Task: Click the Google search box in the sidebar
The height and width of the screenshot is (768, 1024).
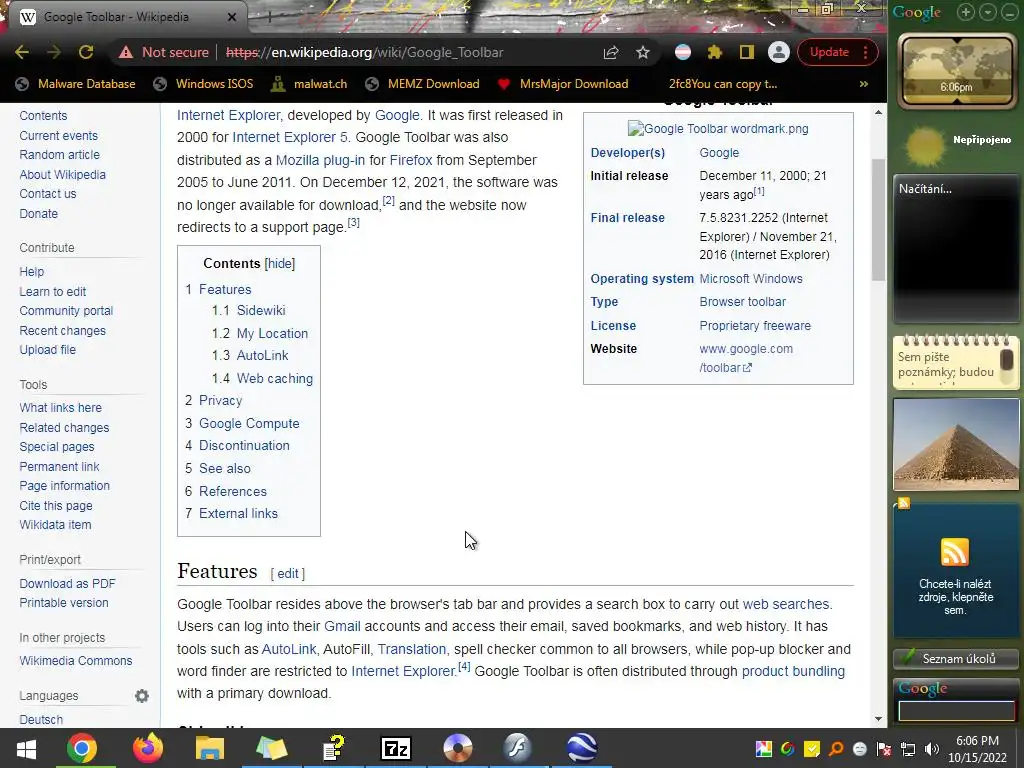Action: pyautogui.click(x=956, y=711)
